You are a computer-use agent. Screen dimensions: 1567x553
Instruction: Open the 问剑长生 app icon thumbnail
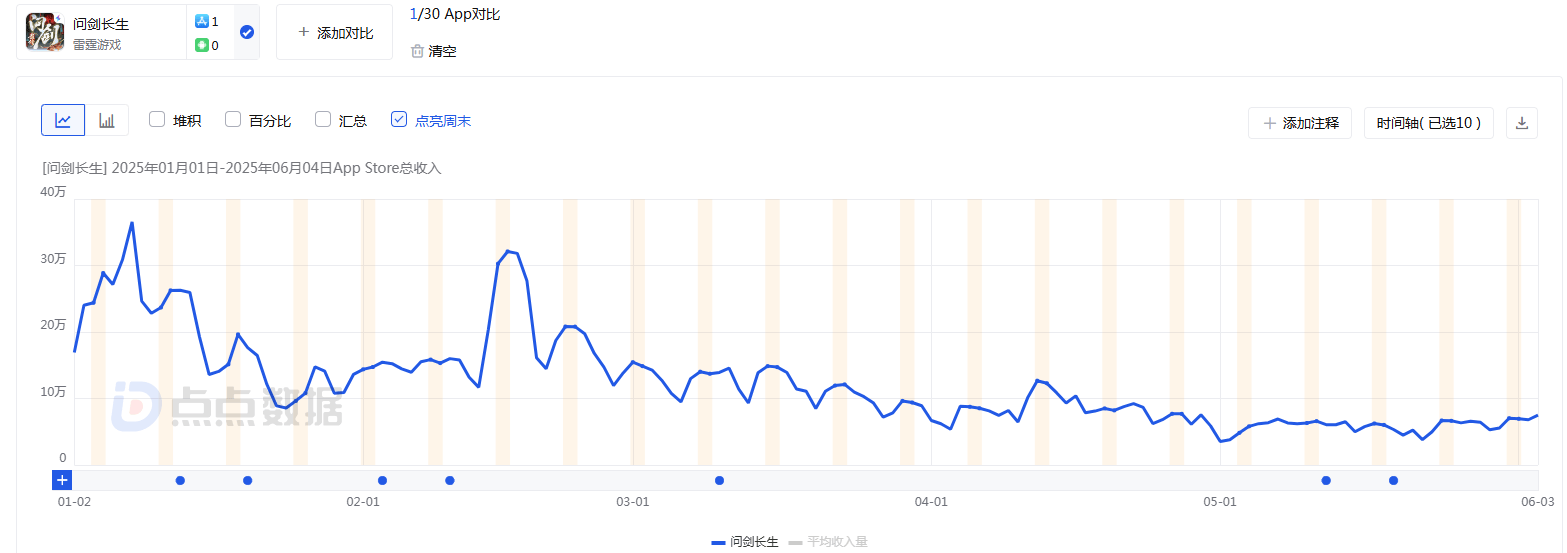[x=45, y=32]
